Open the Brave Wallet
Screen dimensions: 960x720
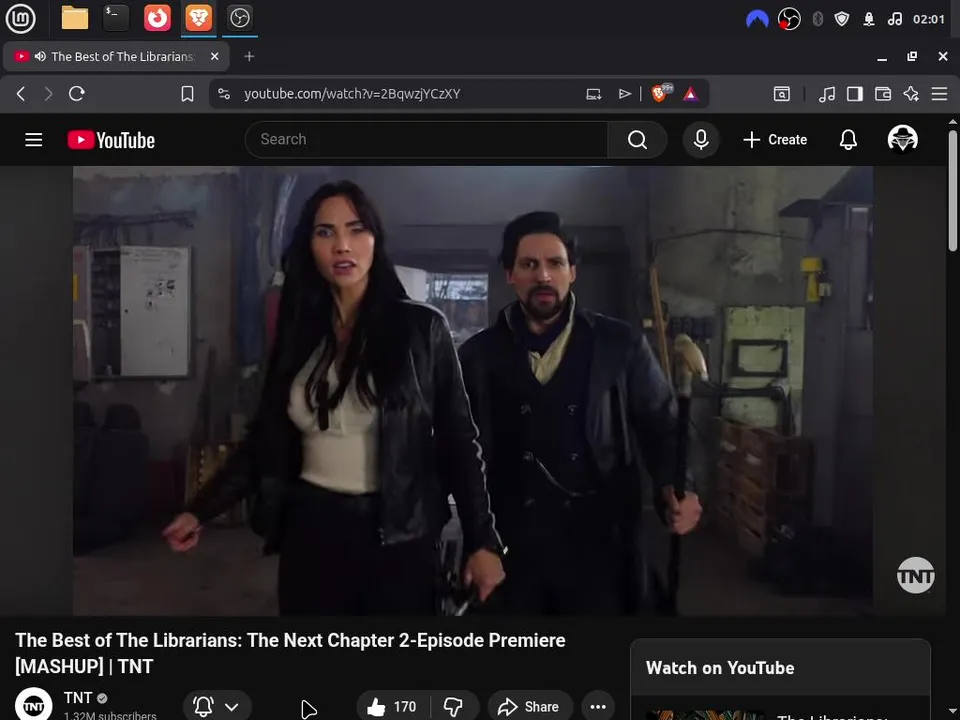click(x=883, y=94)
